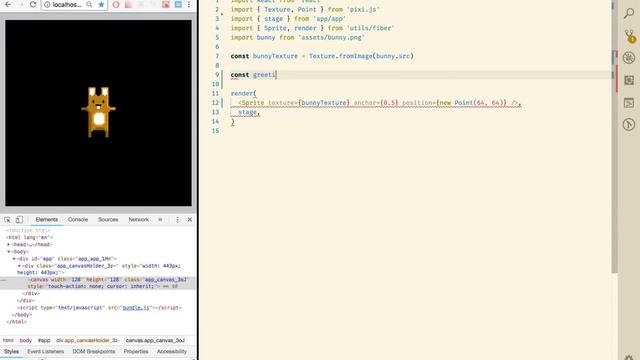Click the editor vertical scrollbar
The width and height of the screenshot is (640, 360).
click(x=614, y=138)
